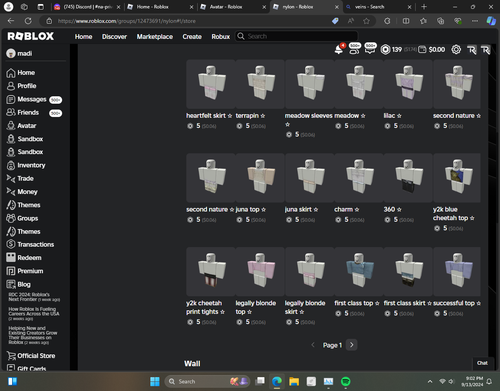The image size is (500, 391).
Task: Click Discover in the top navigation
Action: coord(114,37)
